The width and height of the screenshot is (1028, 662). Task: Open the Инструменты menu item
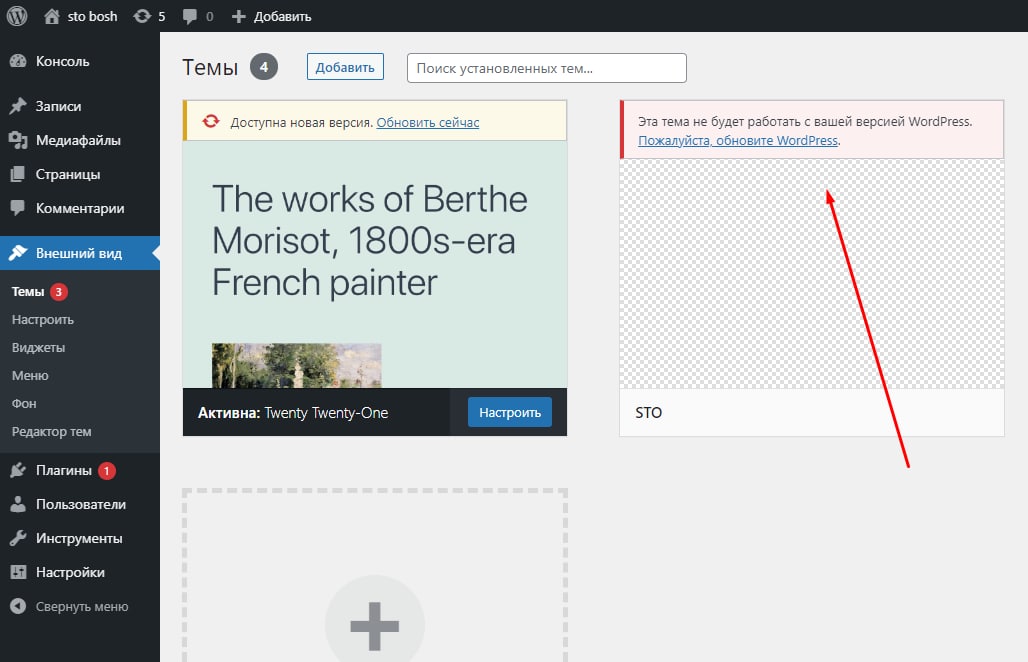[x=80, y=538]
